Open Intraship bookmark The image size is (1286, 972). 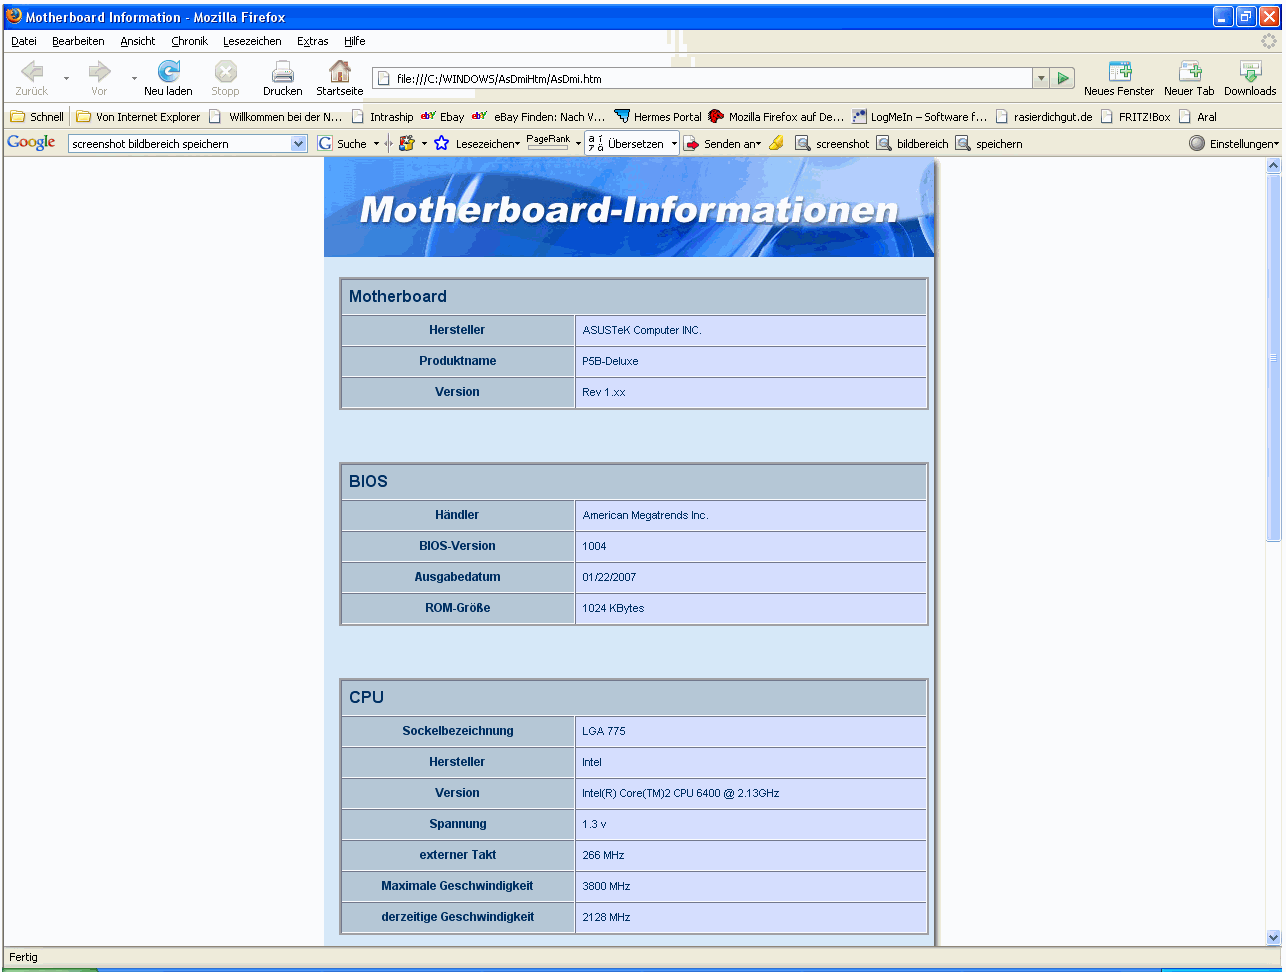382,117
